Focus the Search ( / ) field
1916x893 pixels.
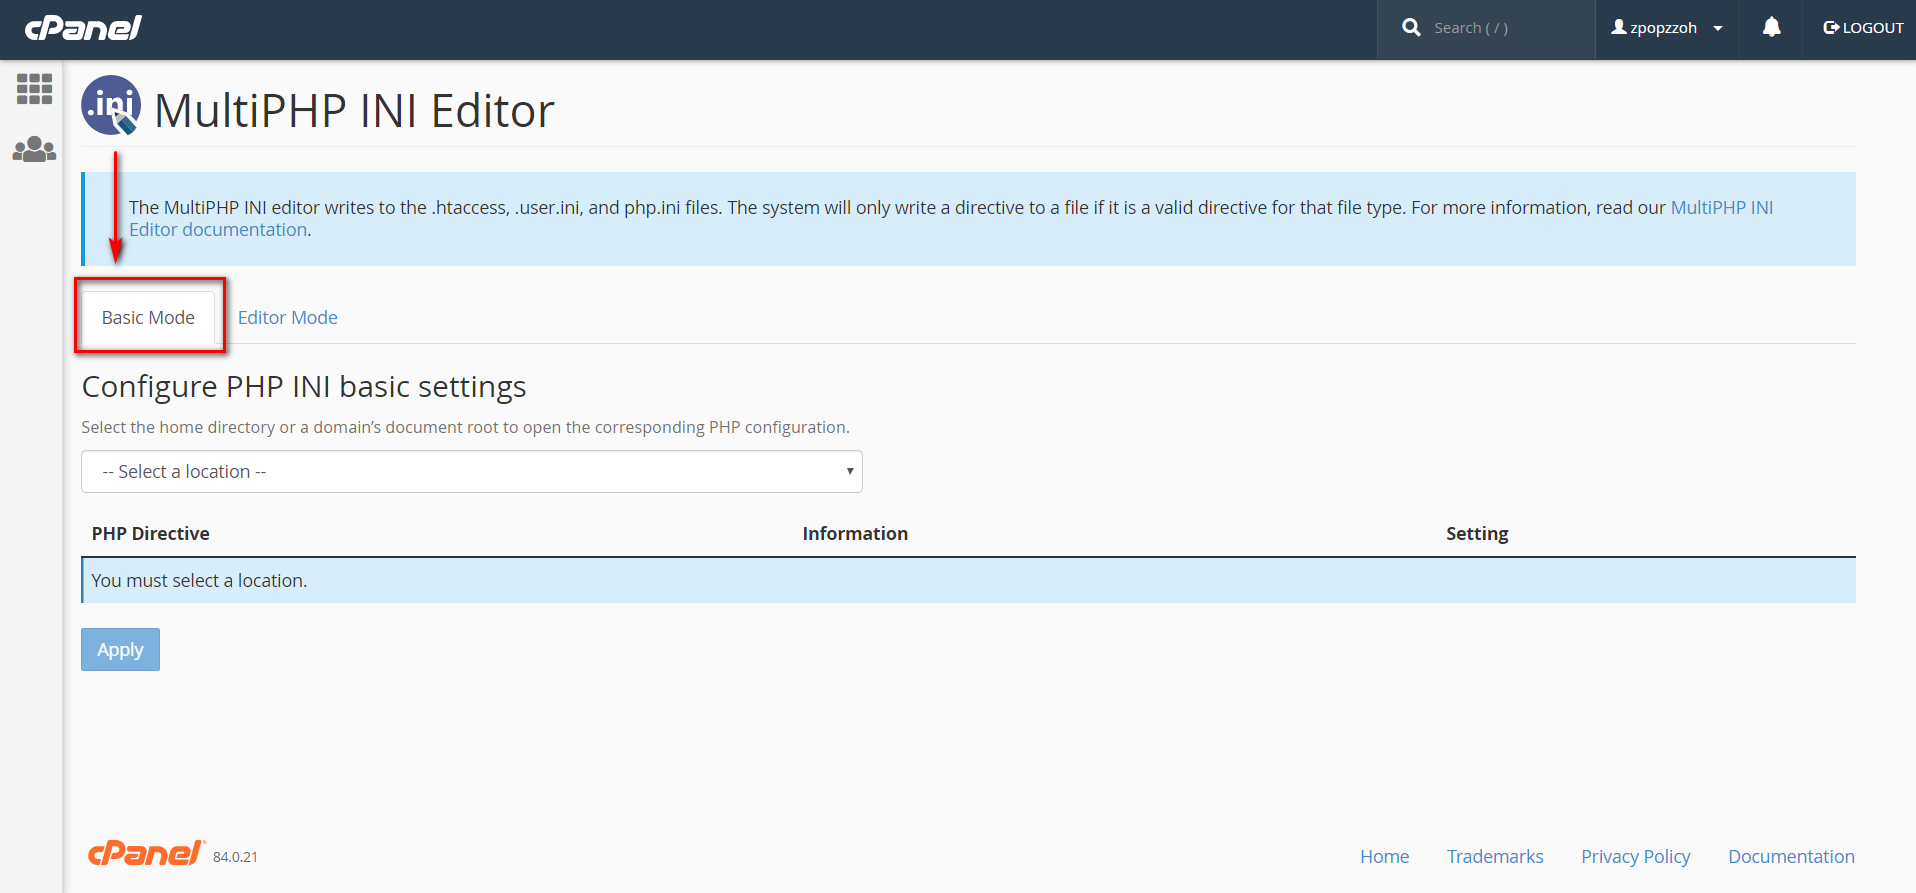1507,28
